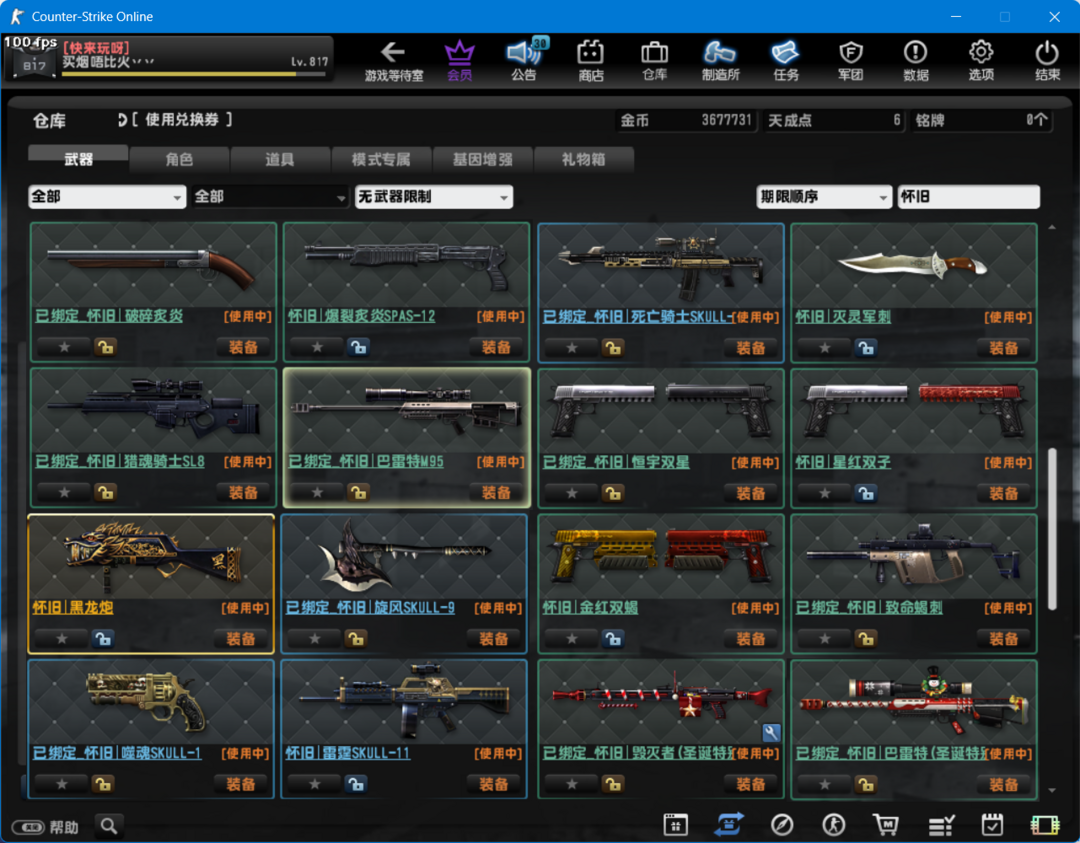Click 装备 button for 噬魂SKULL-1

point(241,784)
